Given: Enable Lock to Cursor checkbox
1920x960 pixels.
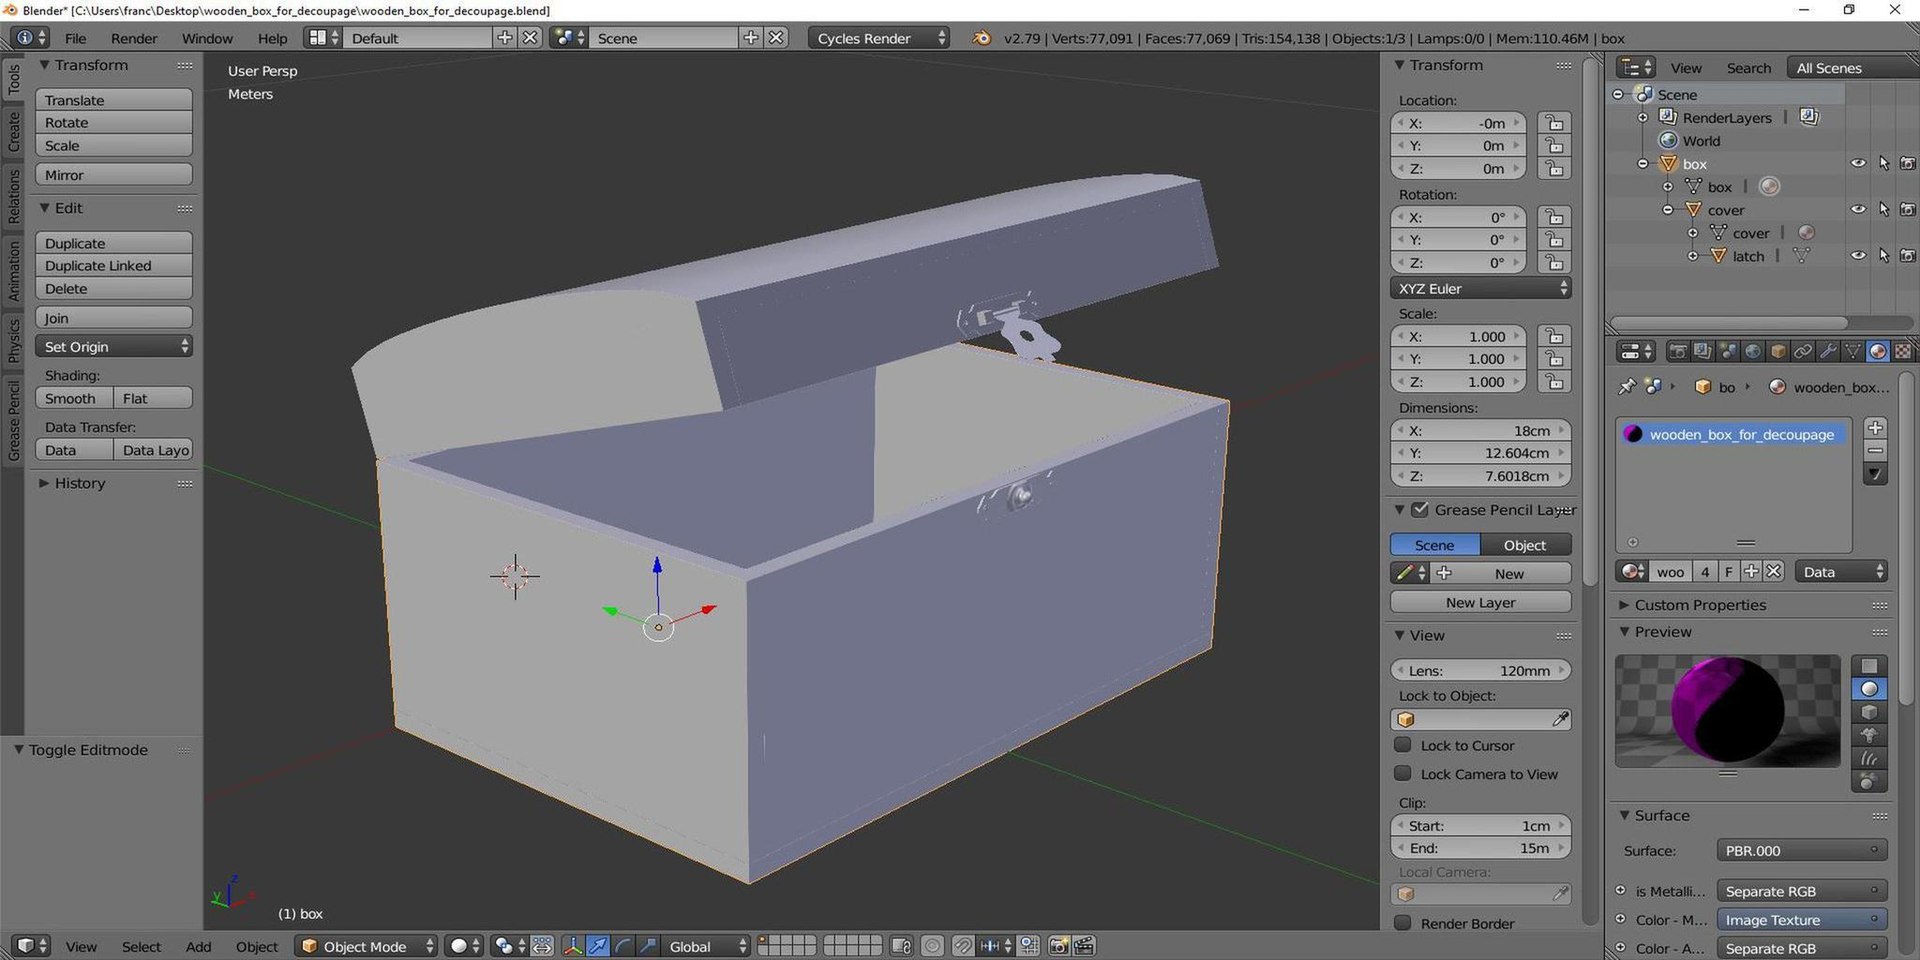Looking at the screenshot, I should pyautogui.click(x=1403, y=745).
